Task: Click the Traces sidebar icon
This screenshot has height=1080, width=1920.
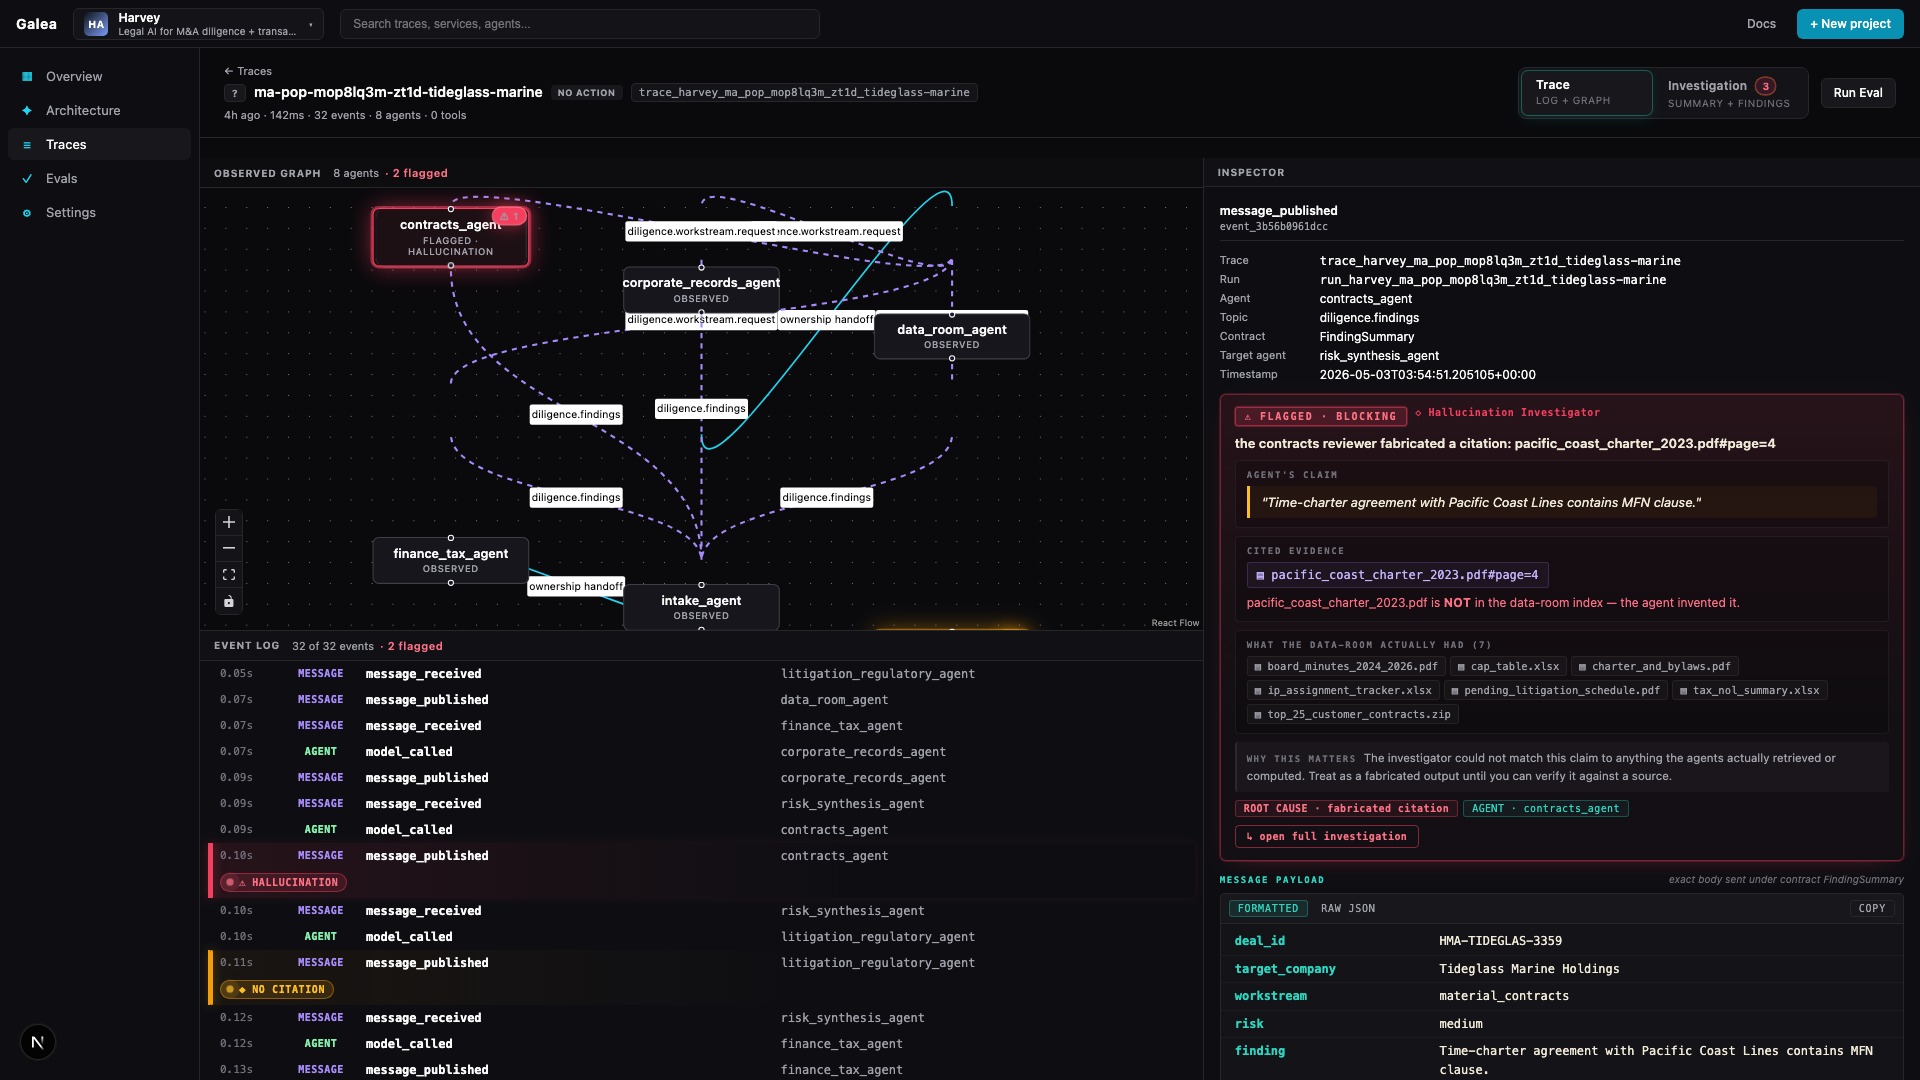Action: click(27, 145)
